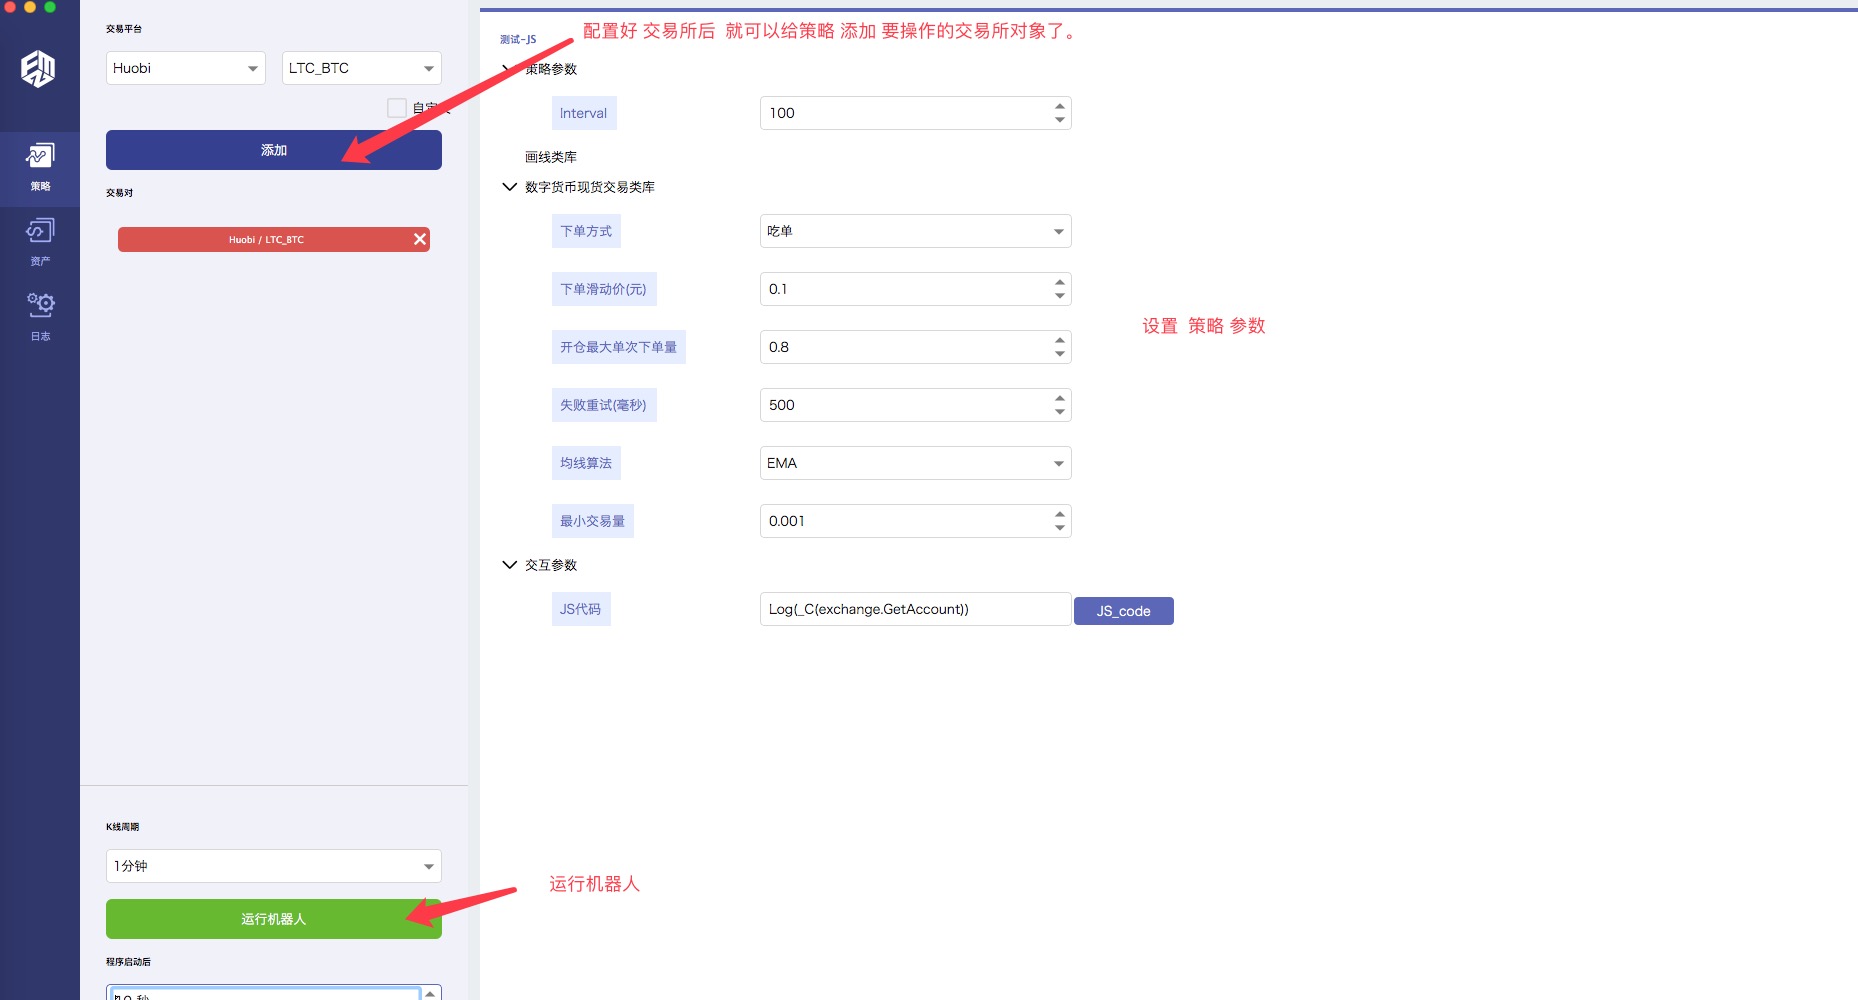Decrease the Interval value with down arrow
Image resolution: width=1858 pixels, height=1000 pixels.
(x=1060, y=120)
